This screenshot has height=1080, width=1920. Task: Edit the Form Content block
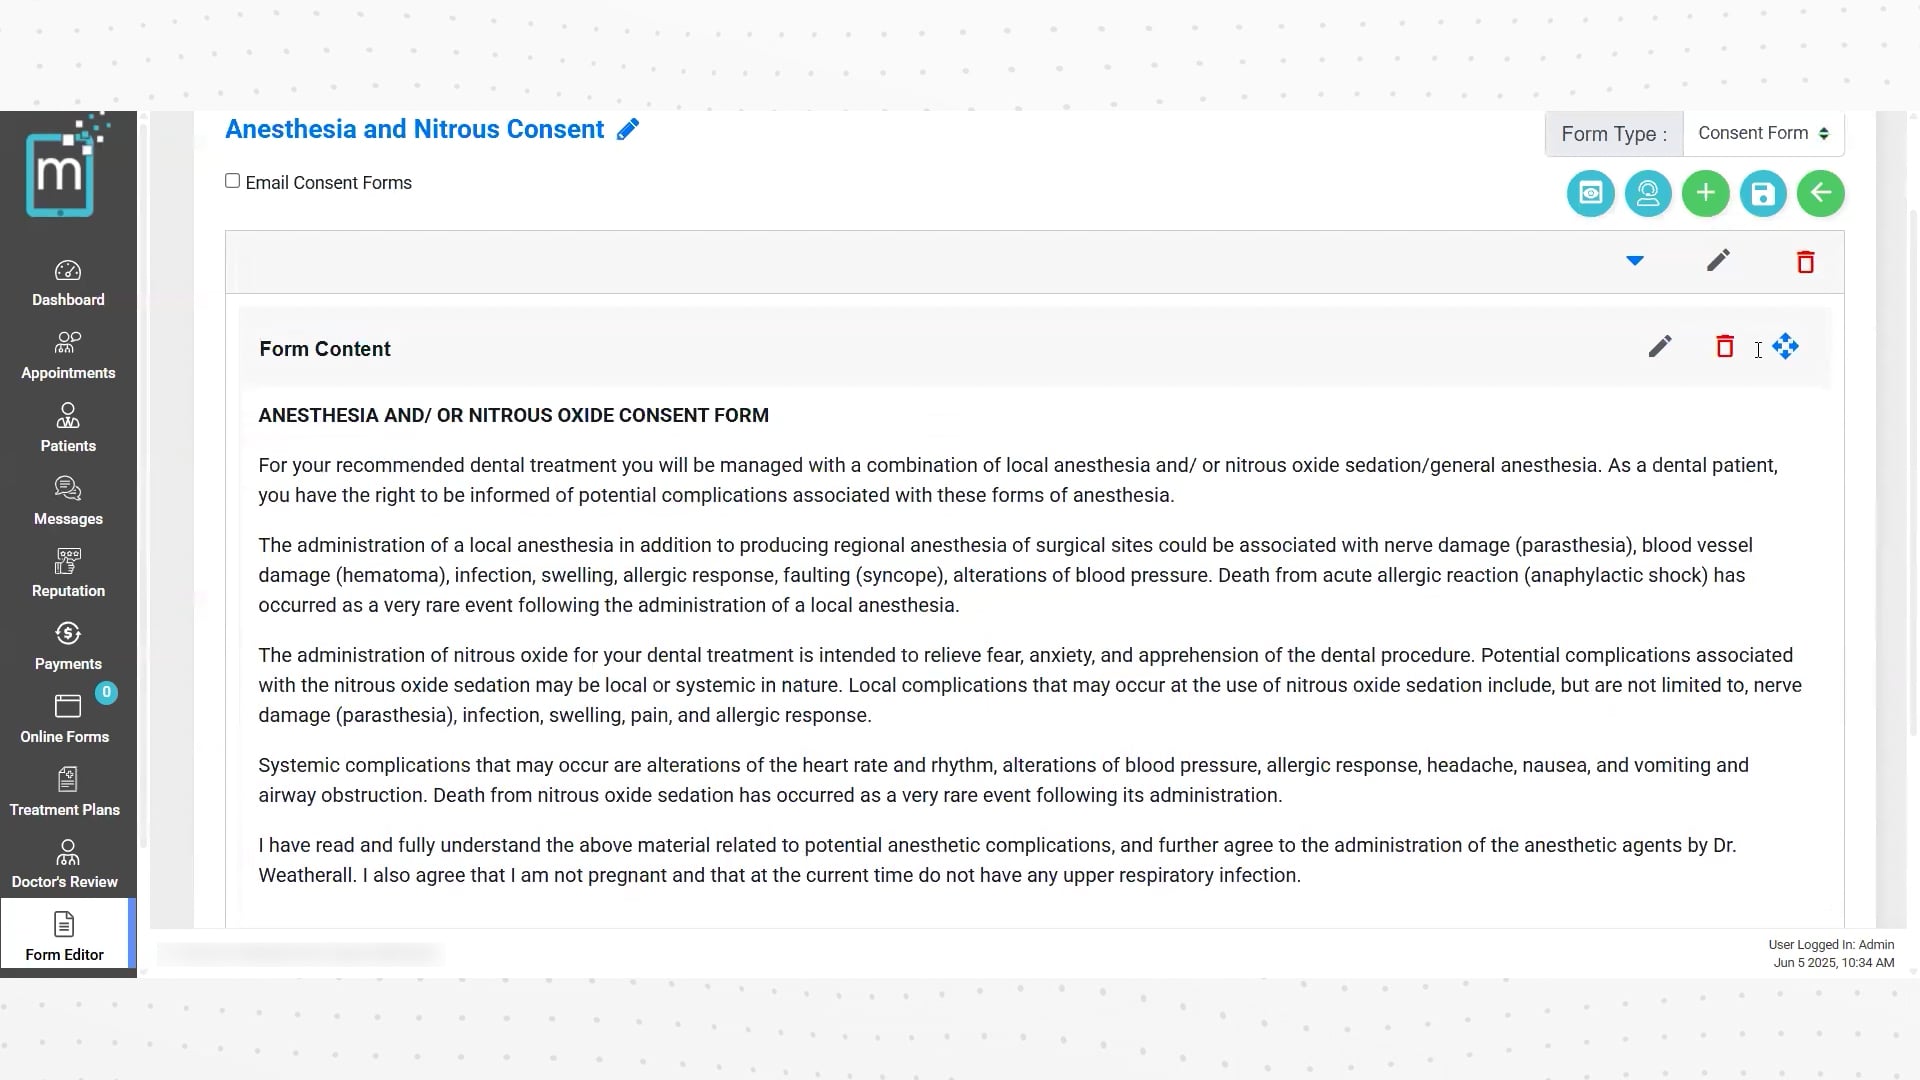[x=1660, y=347]
